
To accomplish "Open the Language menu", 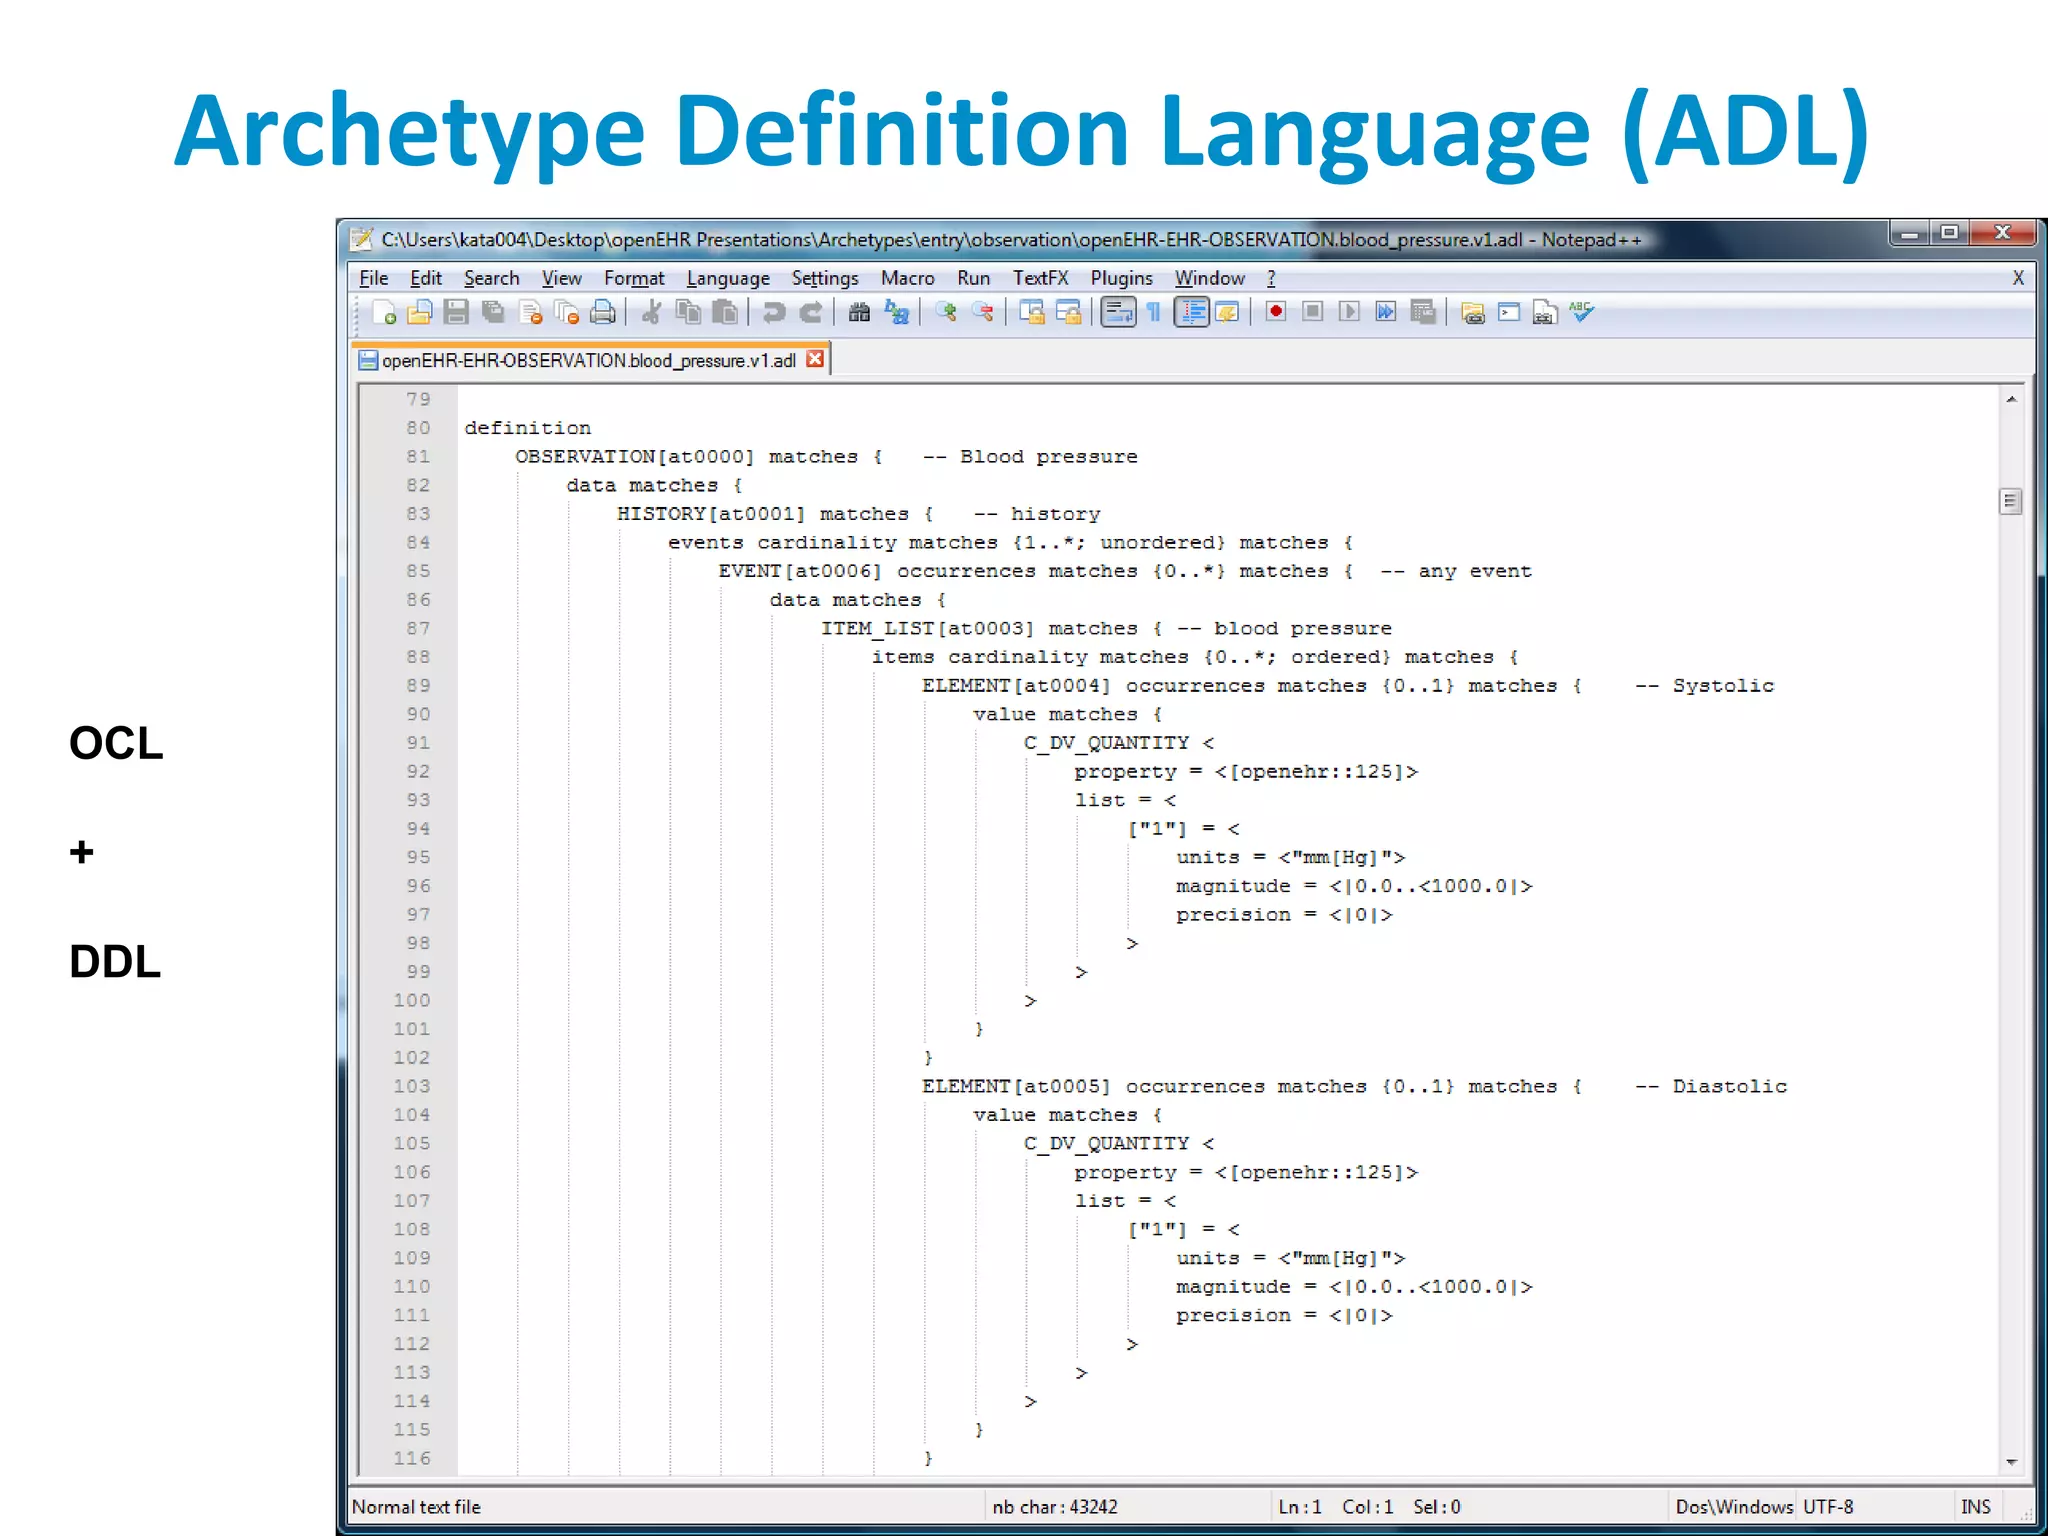I will pos(727,278).
